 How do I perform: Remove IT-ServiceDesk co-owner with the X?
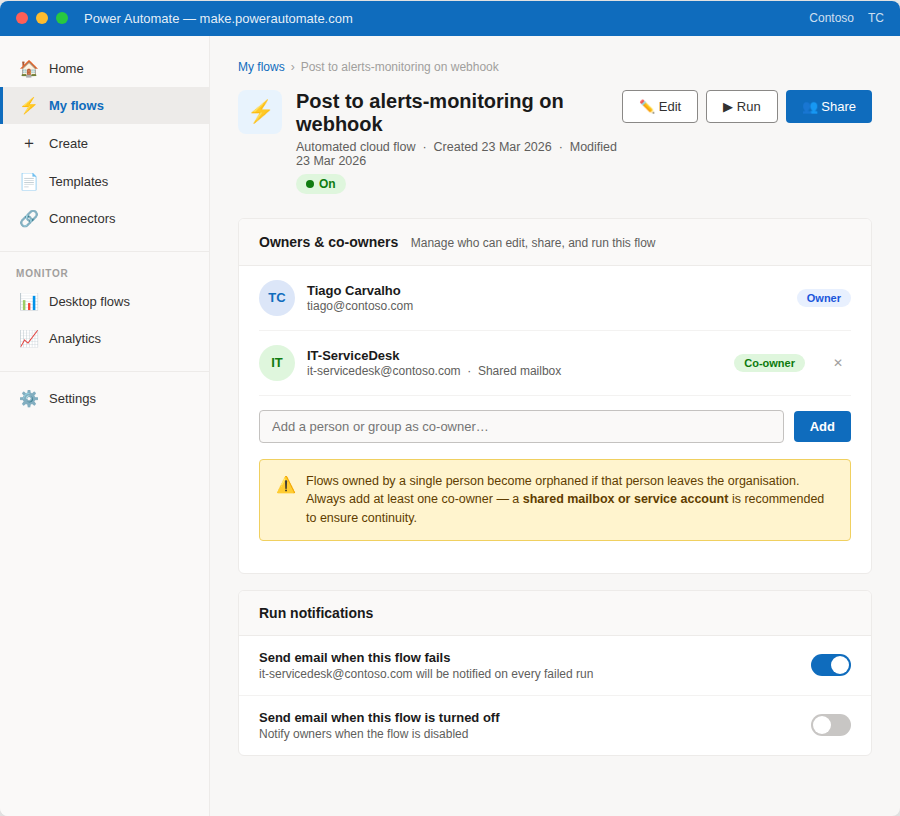point(838,363)
